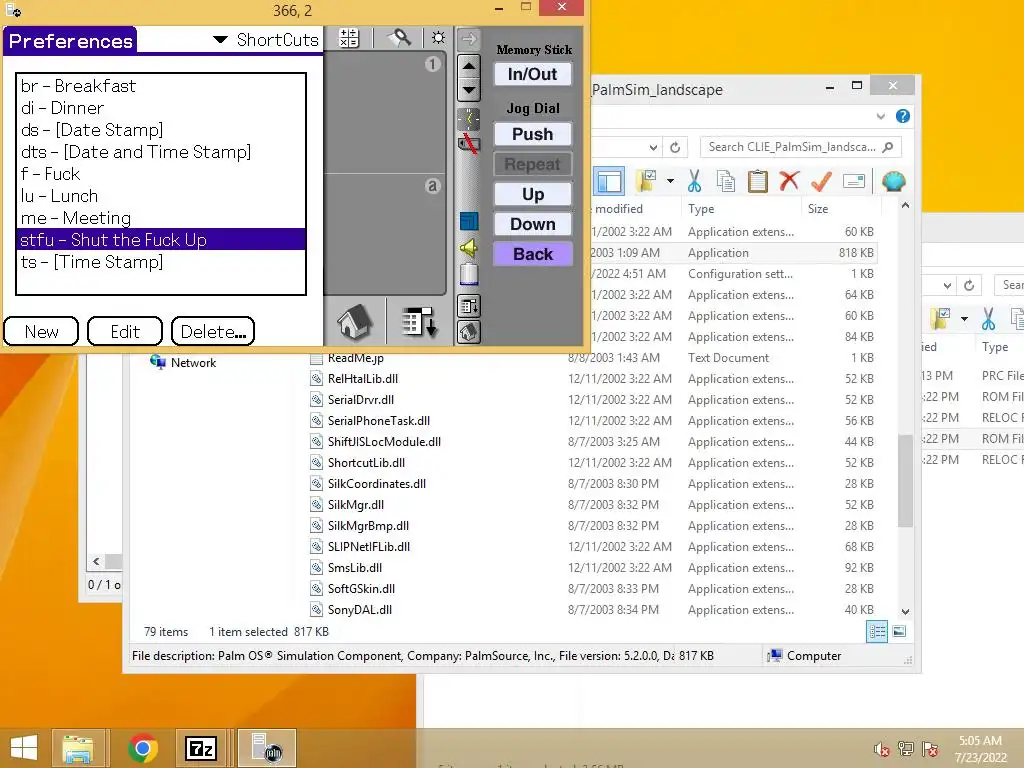
Task: Click the silkscreen Menu list icon
Action: tap(419, 322)
